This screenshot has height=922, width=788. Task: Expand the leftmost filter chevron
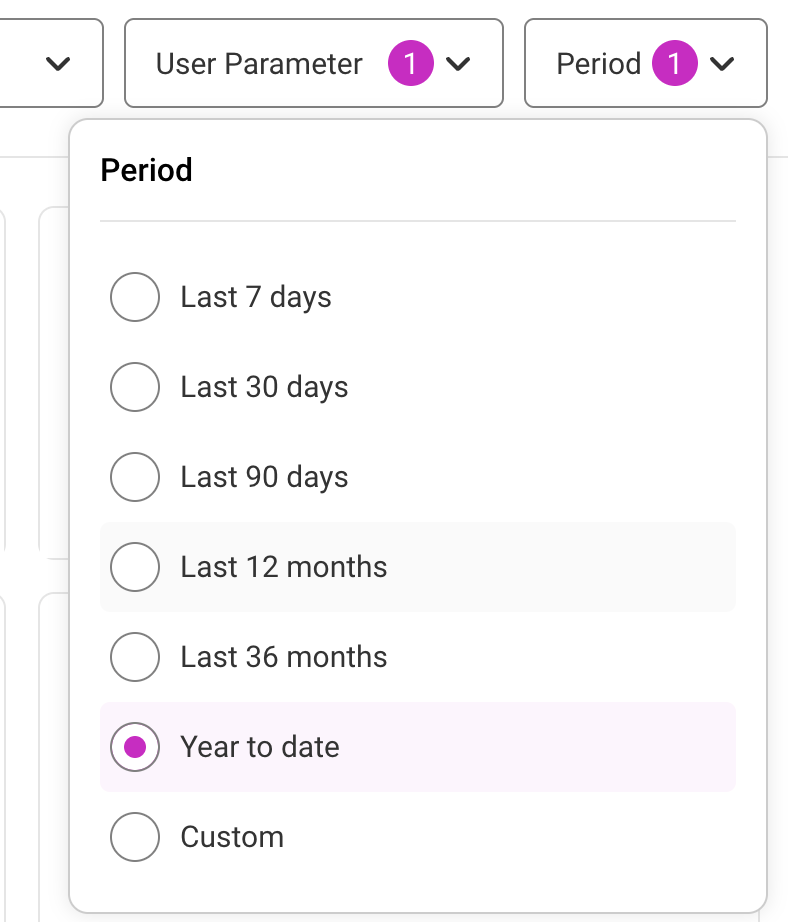tap(57, 63)
